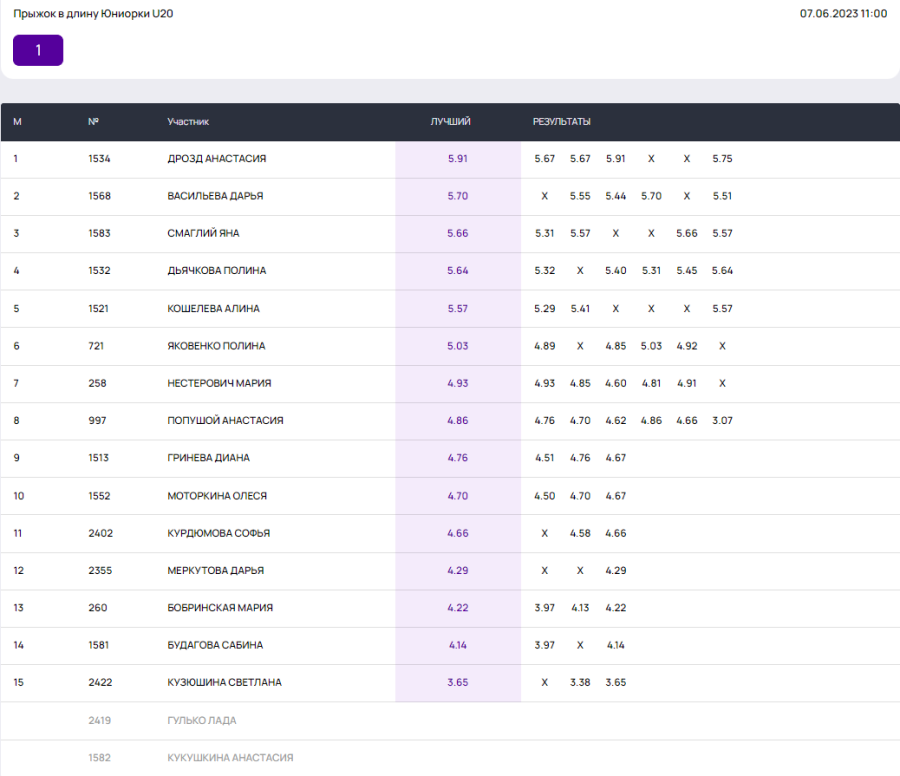900x776 pixels.
Task: Click best mark 4.76 for ГРИНЕВА ДИАНА
Action: [x=457, y=458]
